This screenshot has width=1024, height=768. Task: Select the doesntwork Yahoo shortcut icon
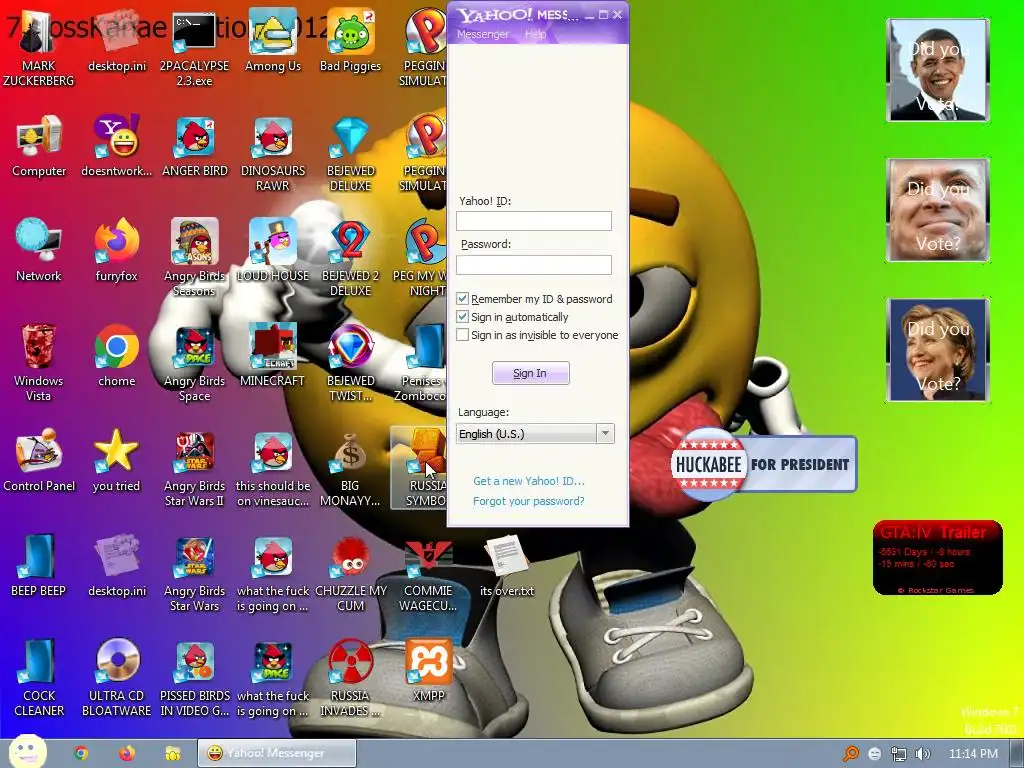pyautogui.click(x=116, y=147)
